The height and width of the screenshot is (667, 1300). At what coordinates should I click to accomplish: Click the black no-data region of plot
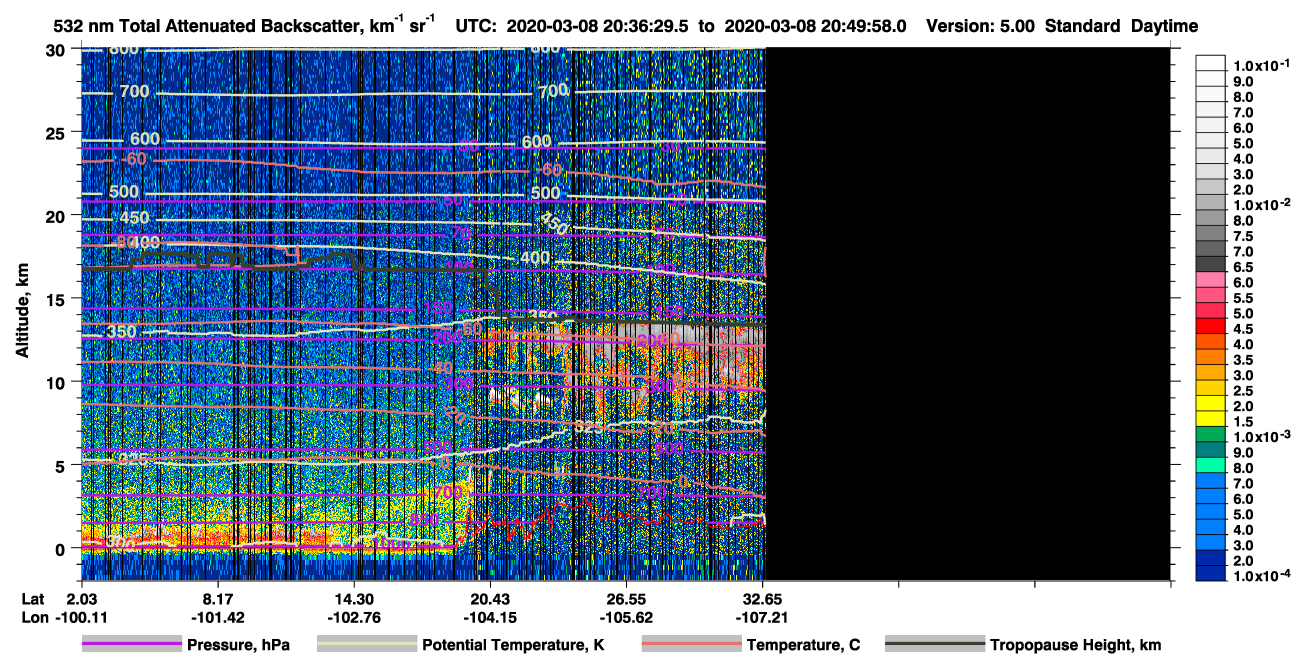pyautogui.click(x=967, y=313)
